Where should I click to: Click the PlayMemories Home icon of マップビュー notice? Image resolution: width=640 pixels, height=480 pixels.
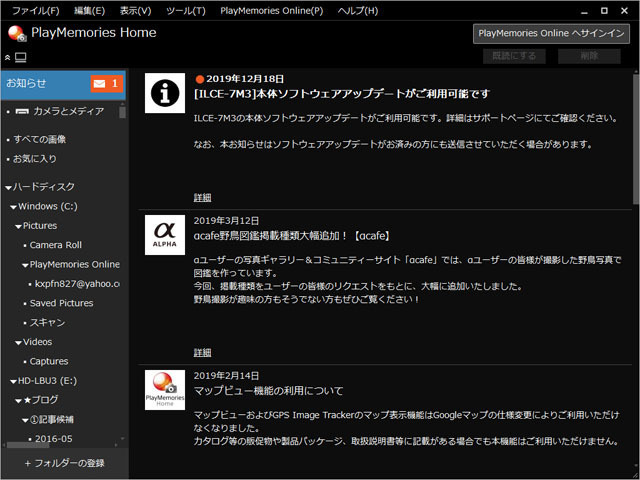coord(165,390)
